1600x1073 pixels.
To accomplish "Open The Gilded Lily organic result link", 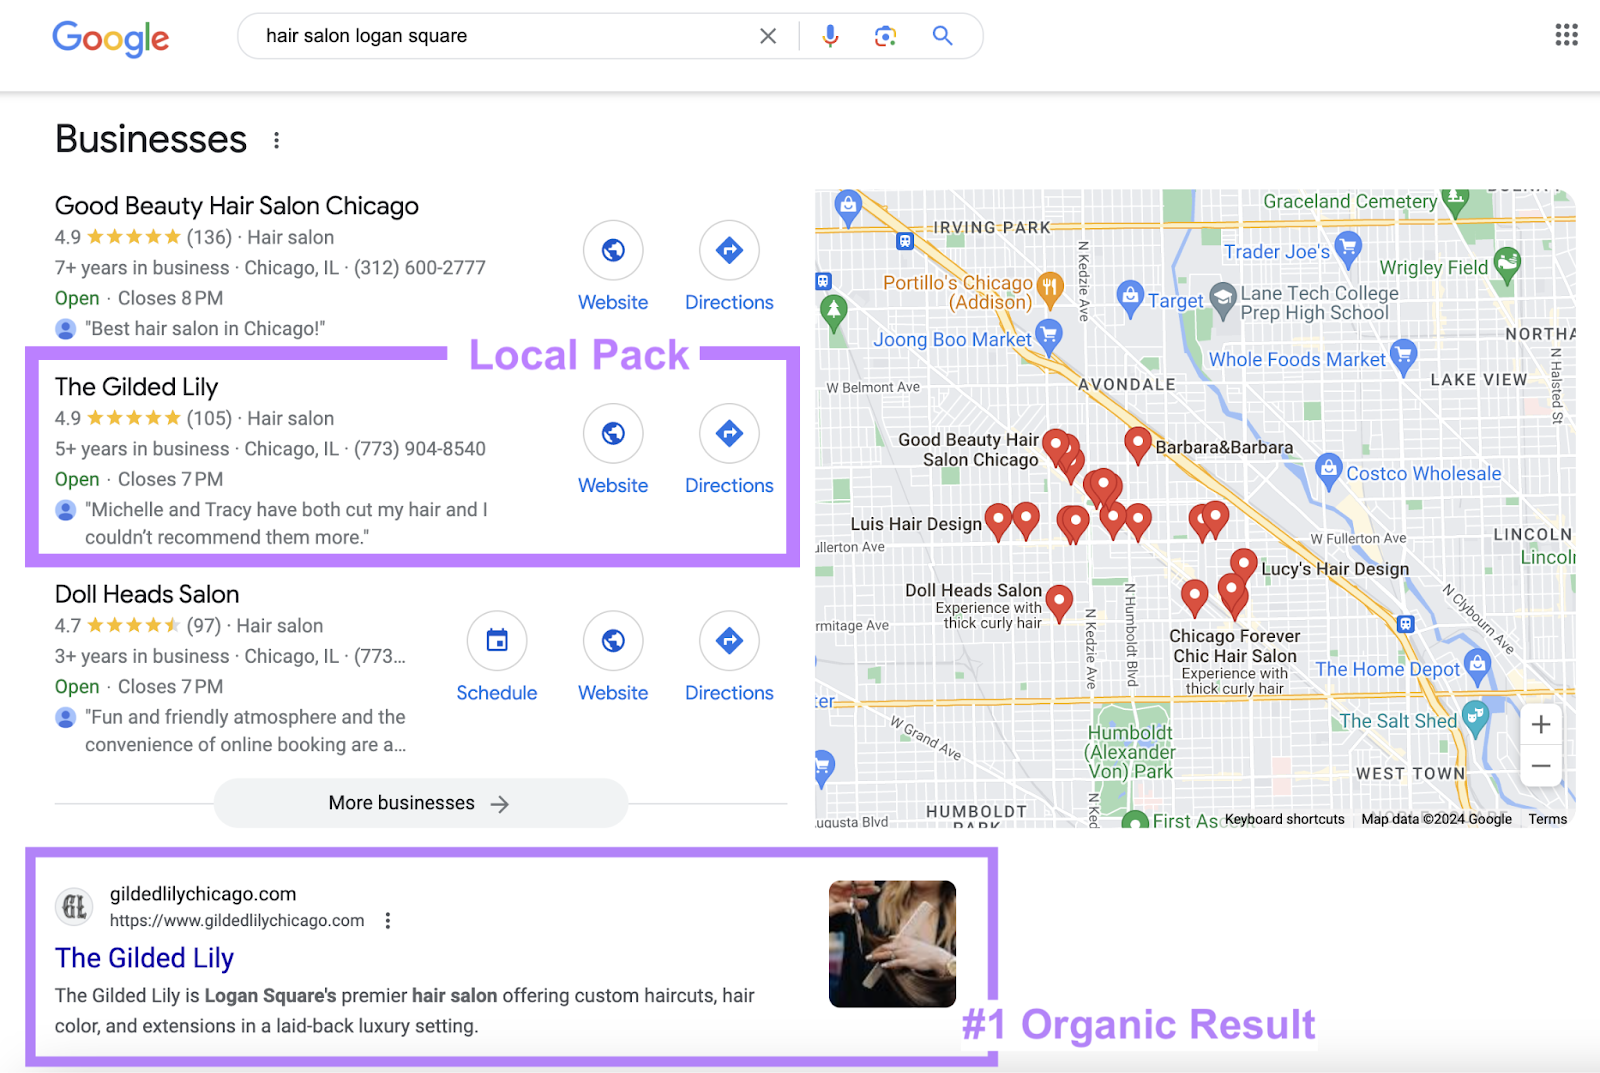I will tap(143, 957).
